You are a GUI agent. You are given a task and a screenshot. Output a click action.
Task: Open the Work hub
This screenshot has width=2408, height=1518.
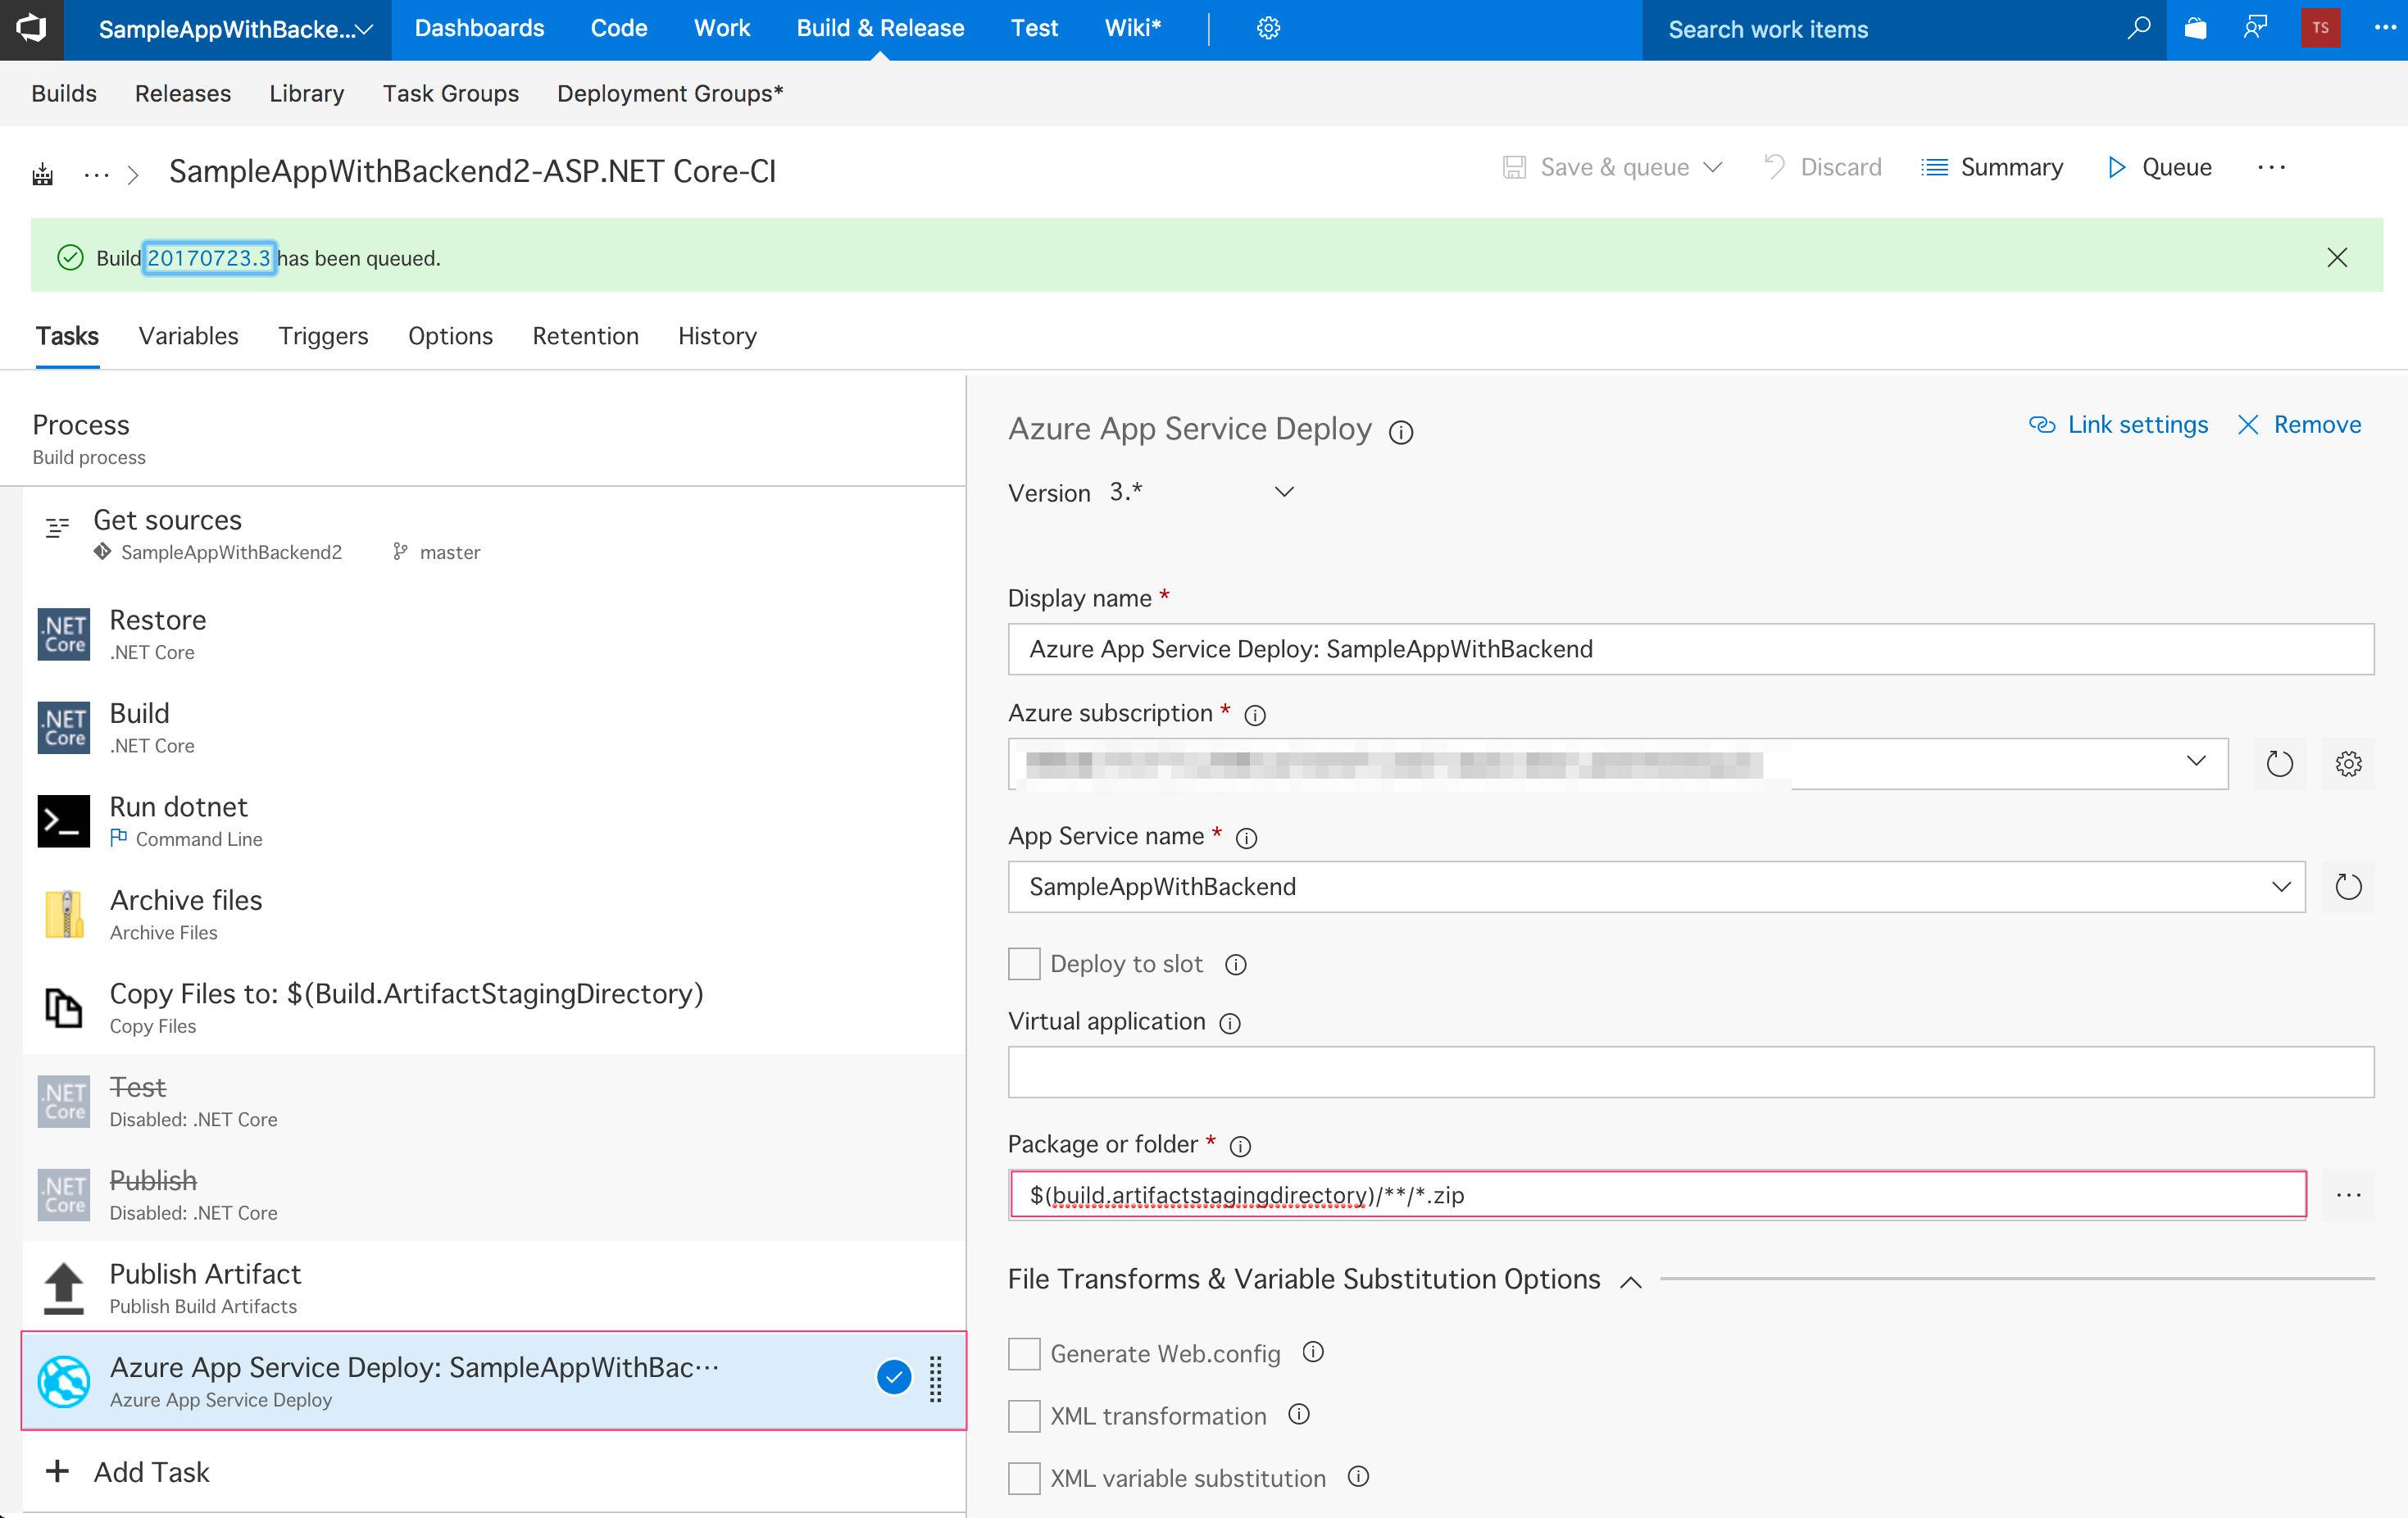[x=722, y=29]
